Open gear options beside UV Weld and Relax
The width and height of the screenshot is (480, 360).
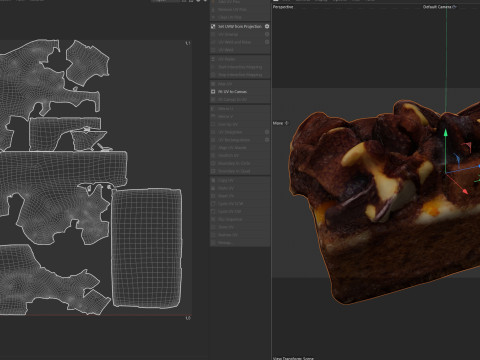tap(267, 42)
